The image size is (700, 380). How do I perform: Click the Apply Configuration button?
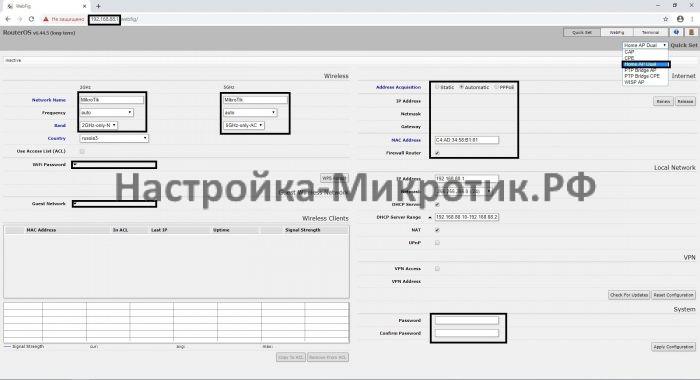[673, 347]
